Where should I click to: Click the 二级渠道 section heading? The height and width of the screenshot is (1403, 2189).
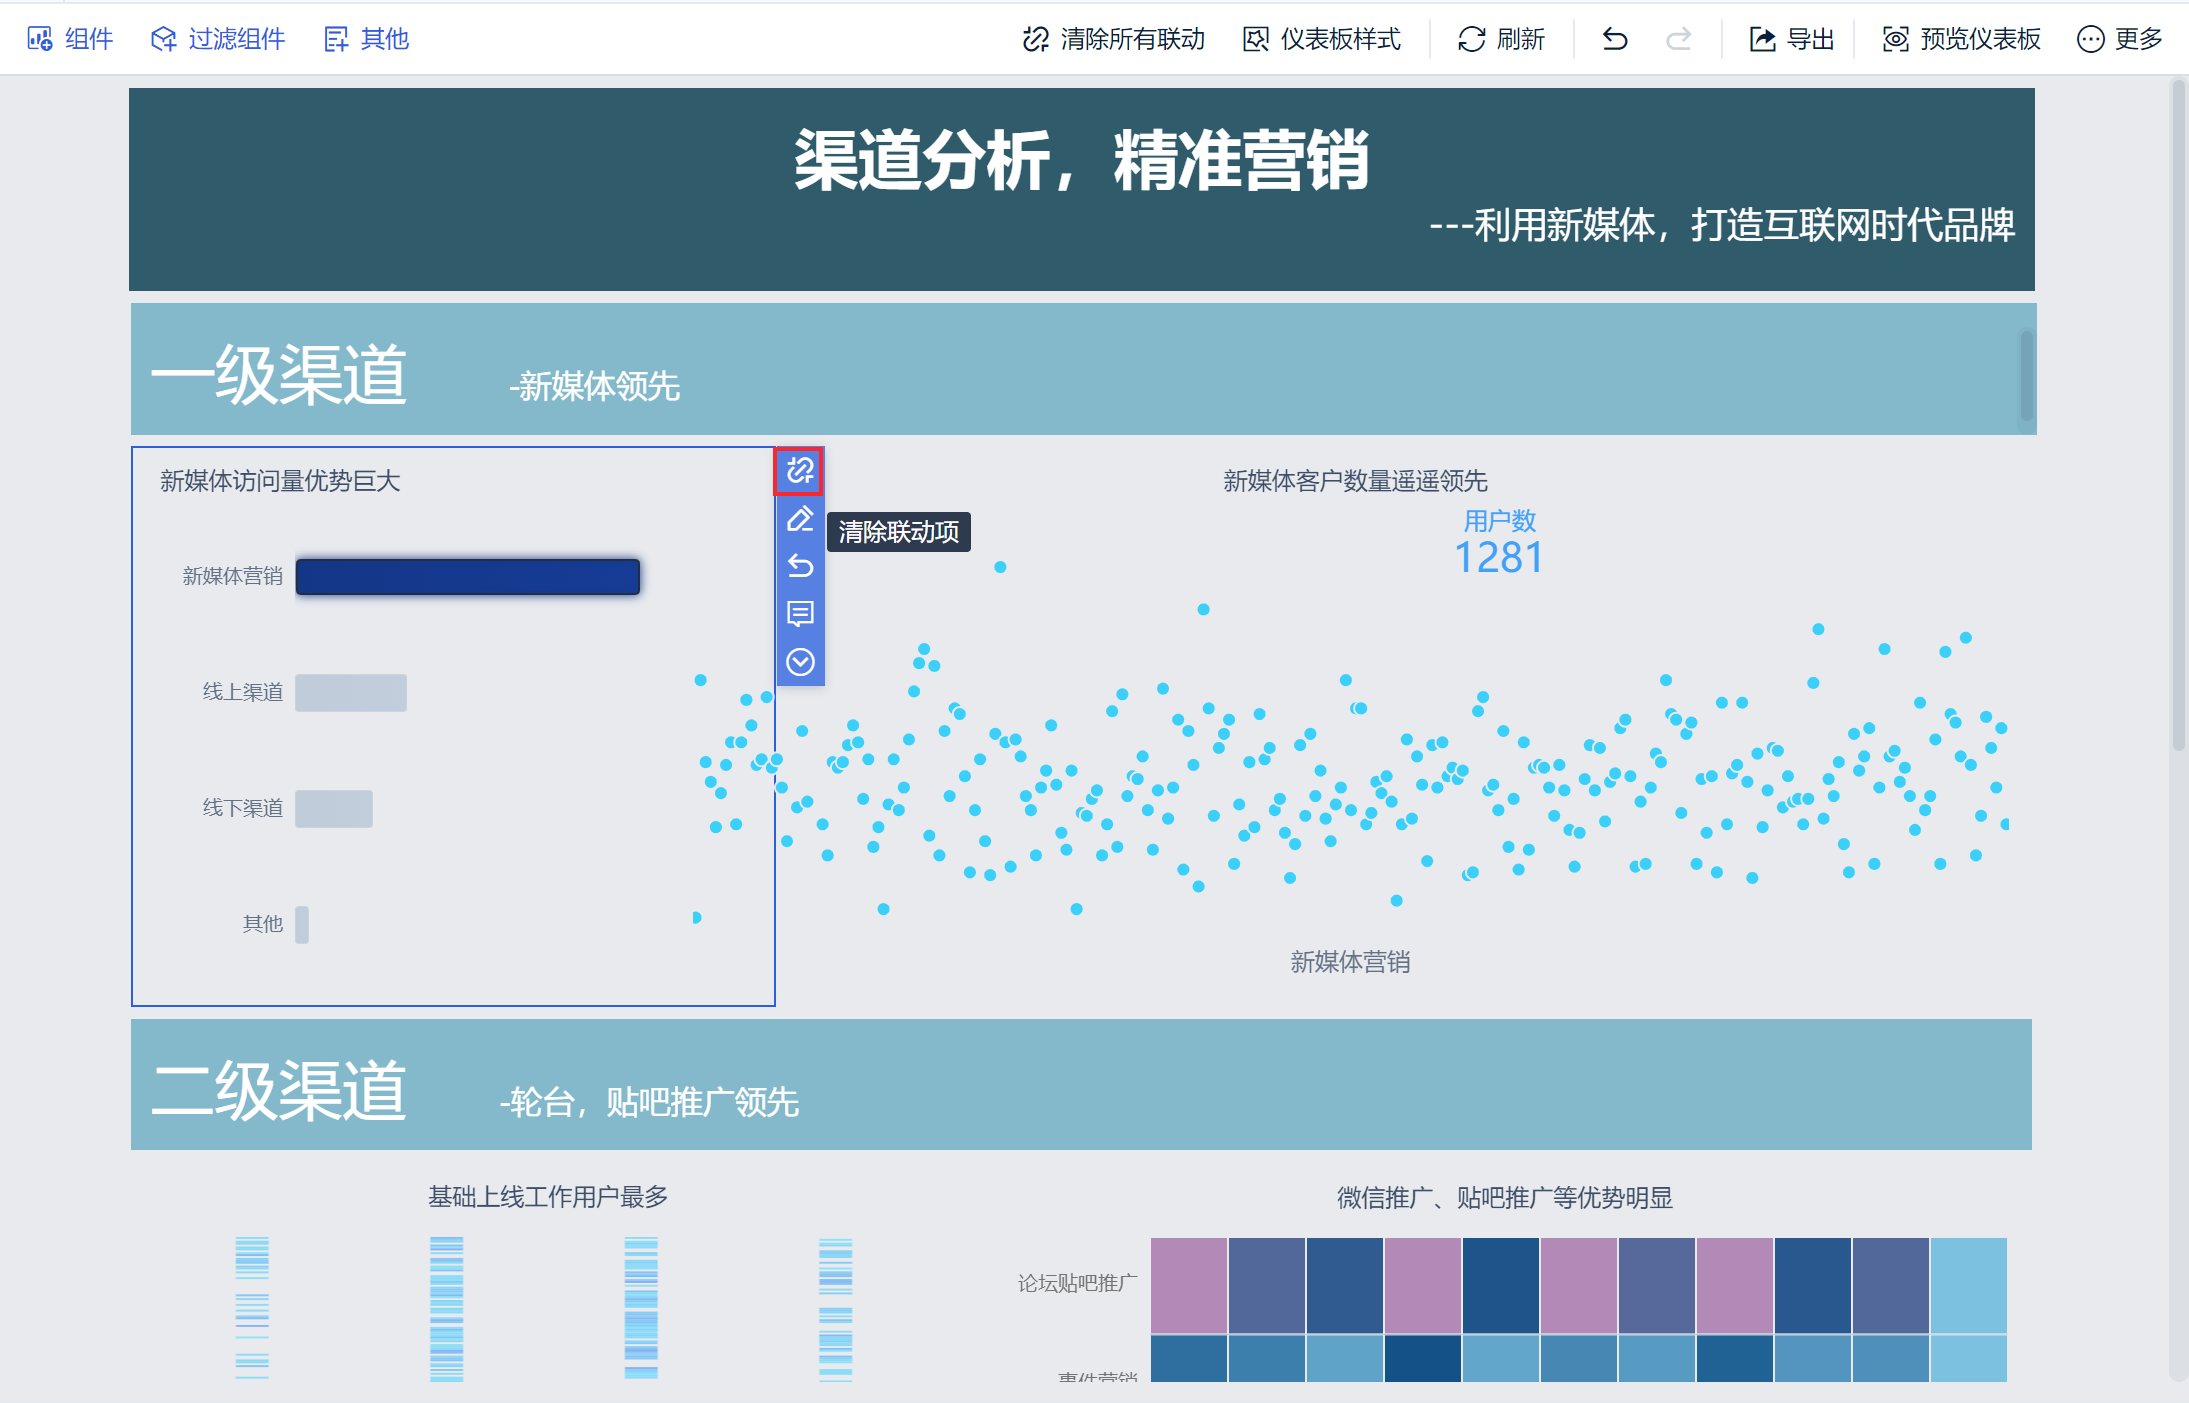pos(279,1090)
